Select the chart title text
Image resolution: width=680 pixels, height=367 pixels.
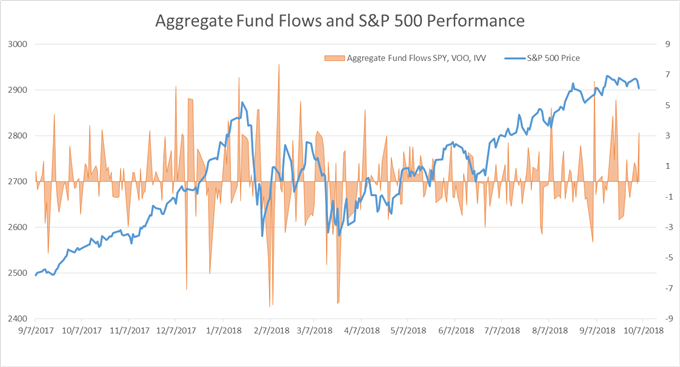[x=340, y=21]
